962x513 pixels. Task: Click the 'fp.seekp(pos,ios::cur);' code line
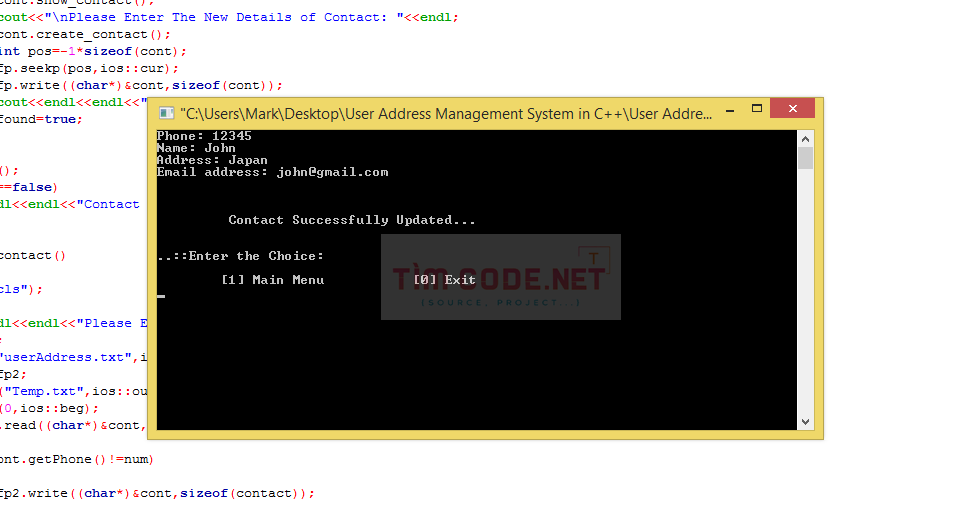click(x=90, y=69)
